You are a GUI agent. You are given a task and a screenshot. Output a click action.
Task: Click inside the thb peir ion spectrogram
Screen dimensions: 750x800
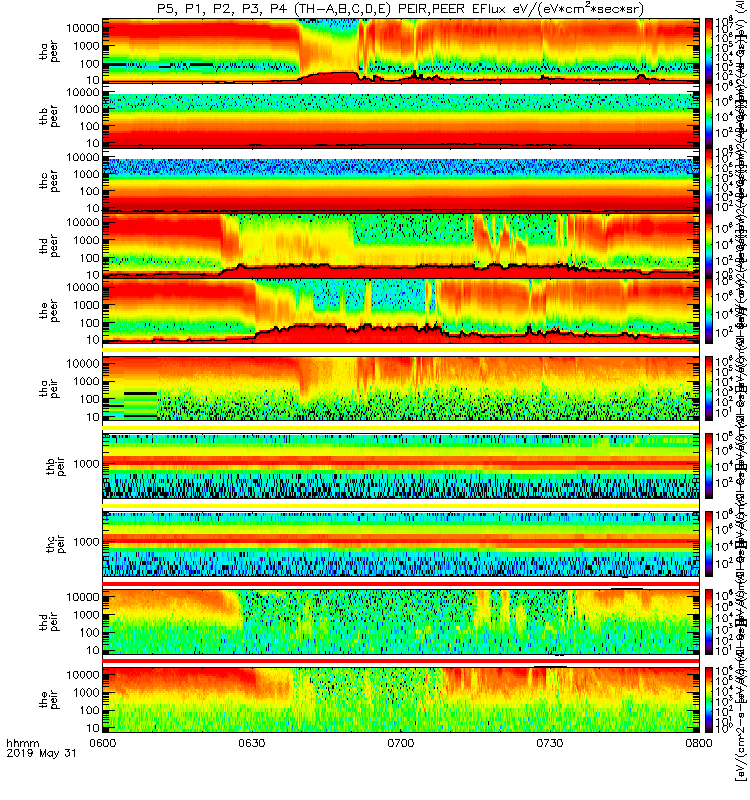pyautogui.click(x=401, y=466)
